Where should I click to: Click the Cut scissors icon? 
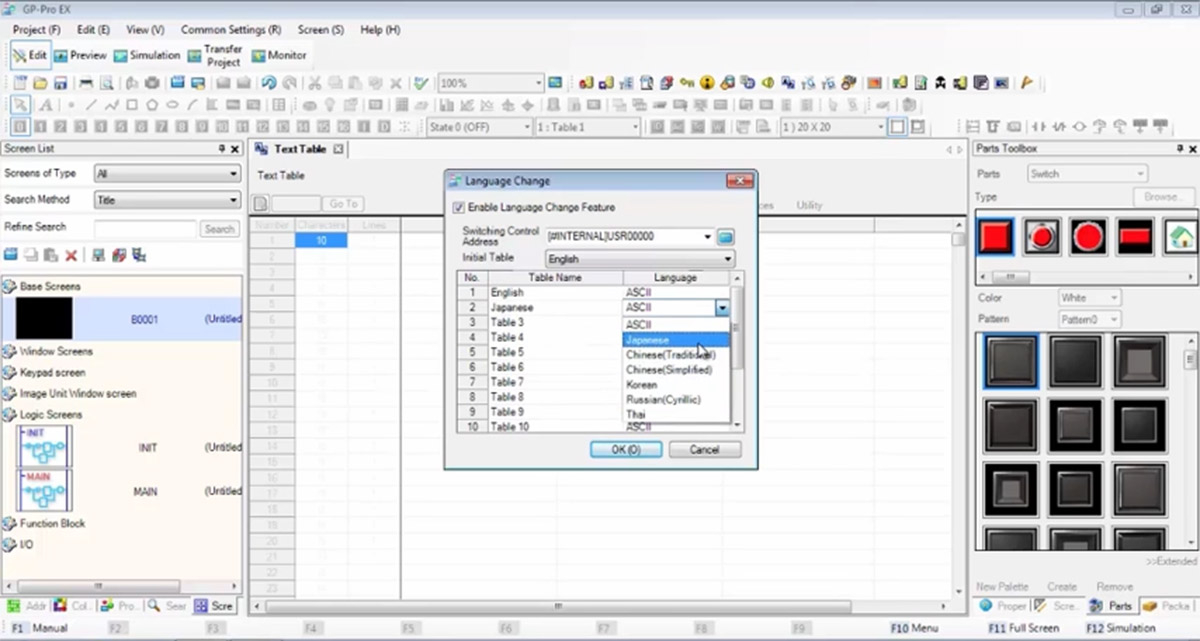(314, 83)
